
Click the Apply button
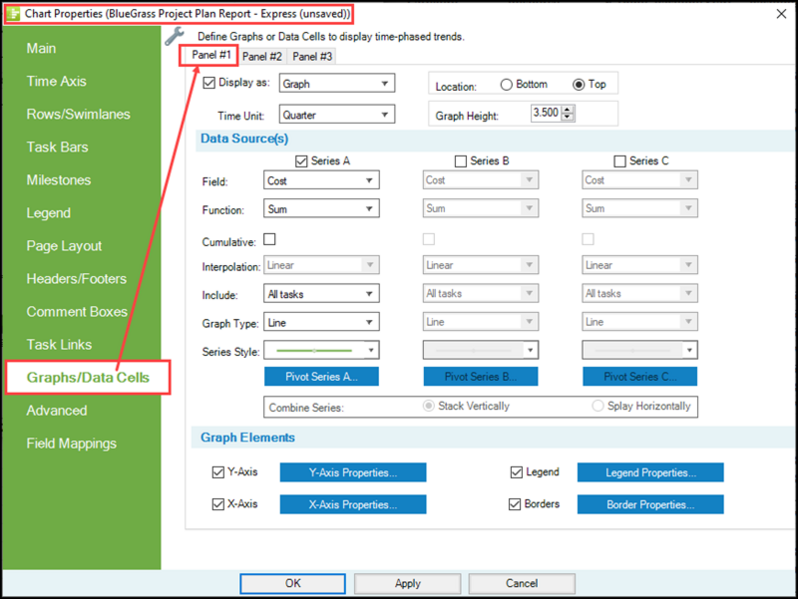click(408, 583)
